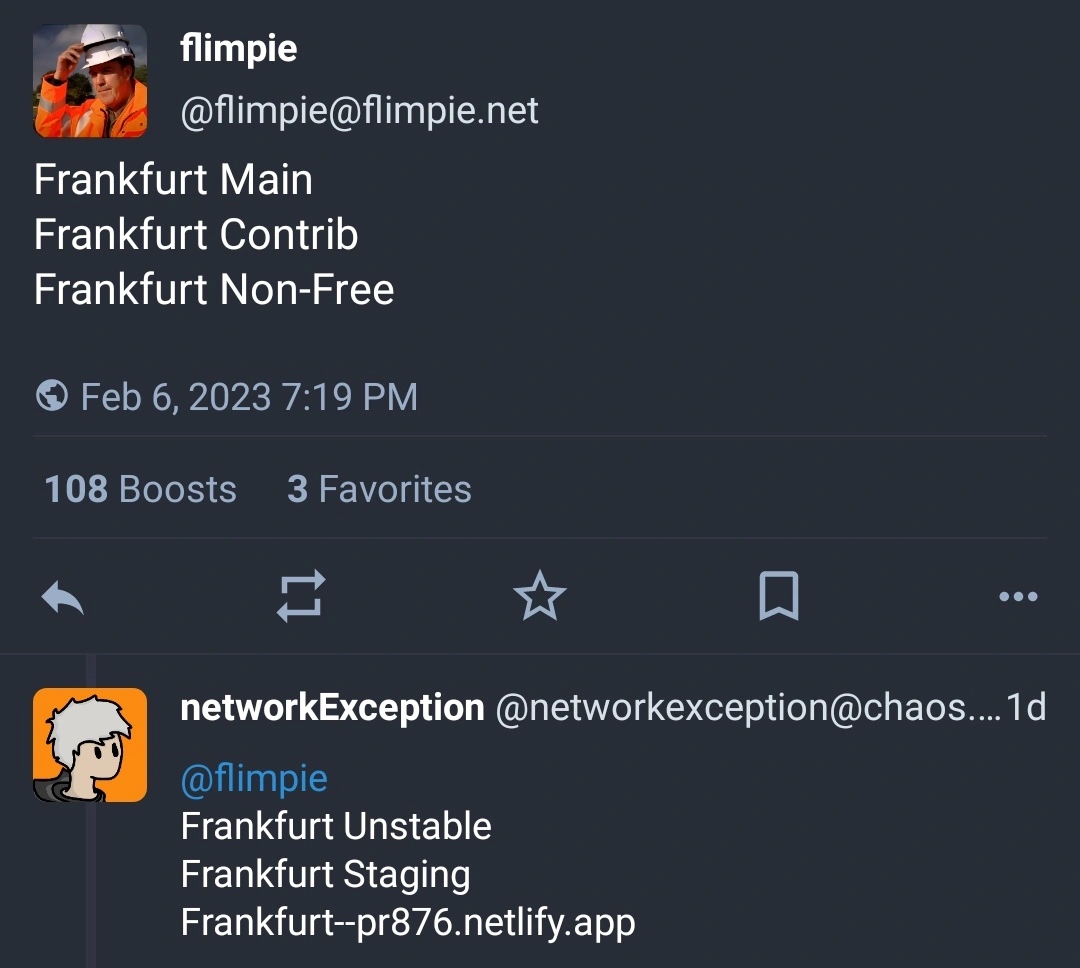Bookmark flimpie's post
Viewport: 1080px width, 968px height.
778,597
